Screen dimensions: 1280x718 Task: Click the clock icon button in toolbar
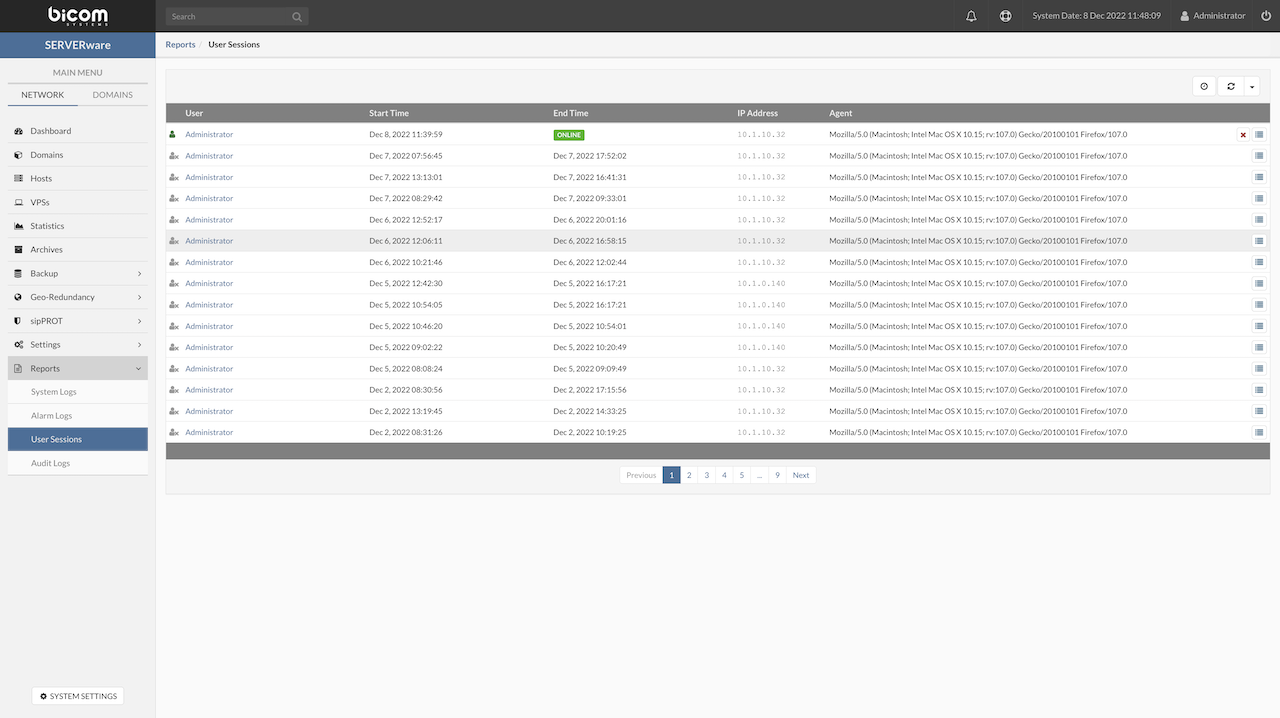[1204, 87]
